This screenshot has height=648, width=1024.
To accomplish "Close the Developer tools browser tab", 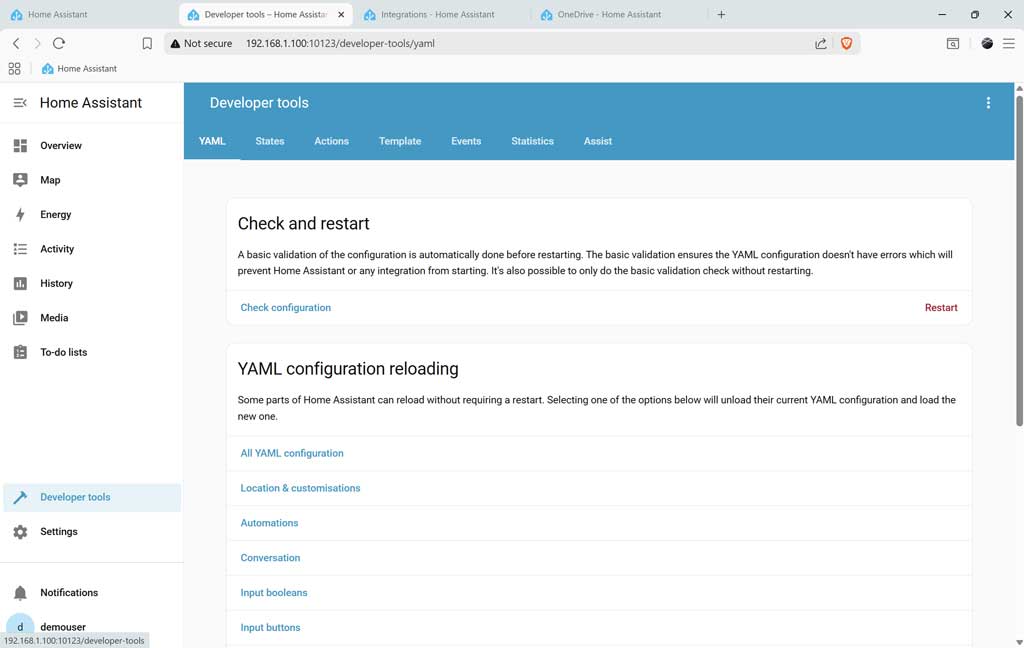I will [x=341, y=14].
